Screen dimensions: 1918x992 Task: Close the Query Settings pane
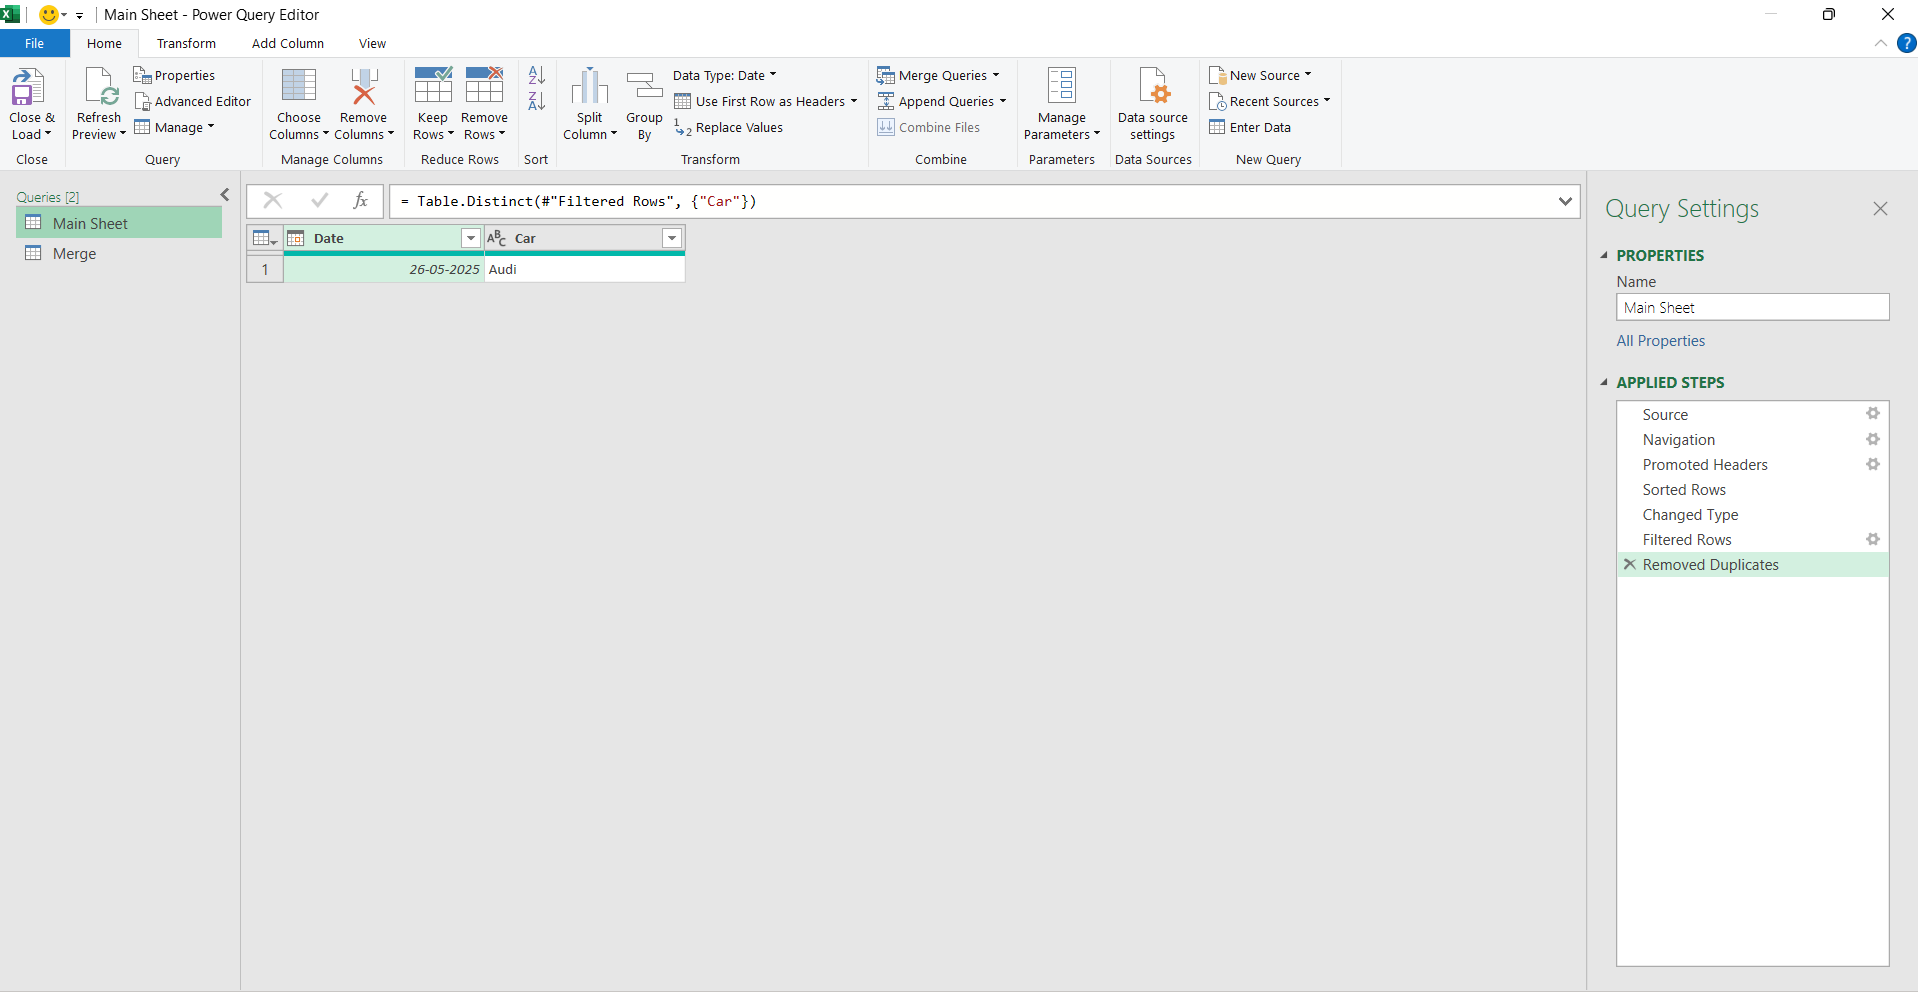pyautogui.click(x=1880, y=208)
